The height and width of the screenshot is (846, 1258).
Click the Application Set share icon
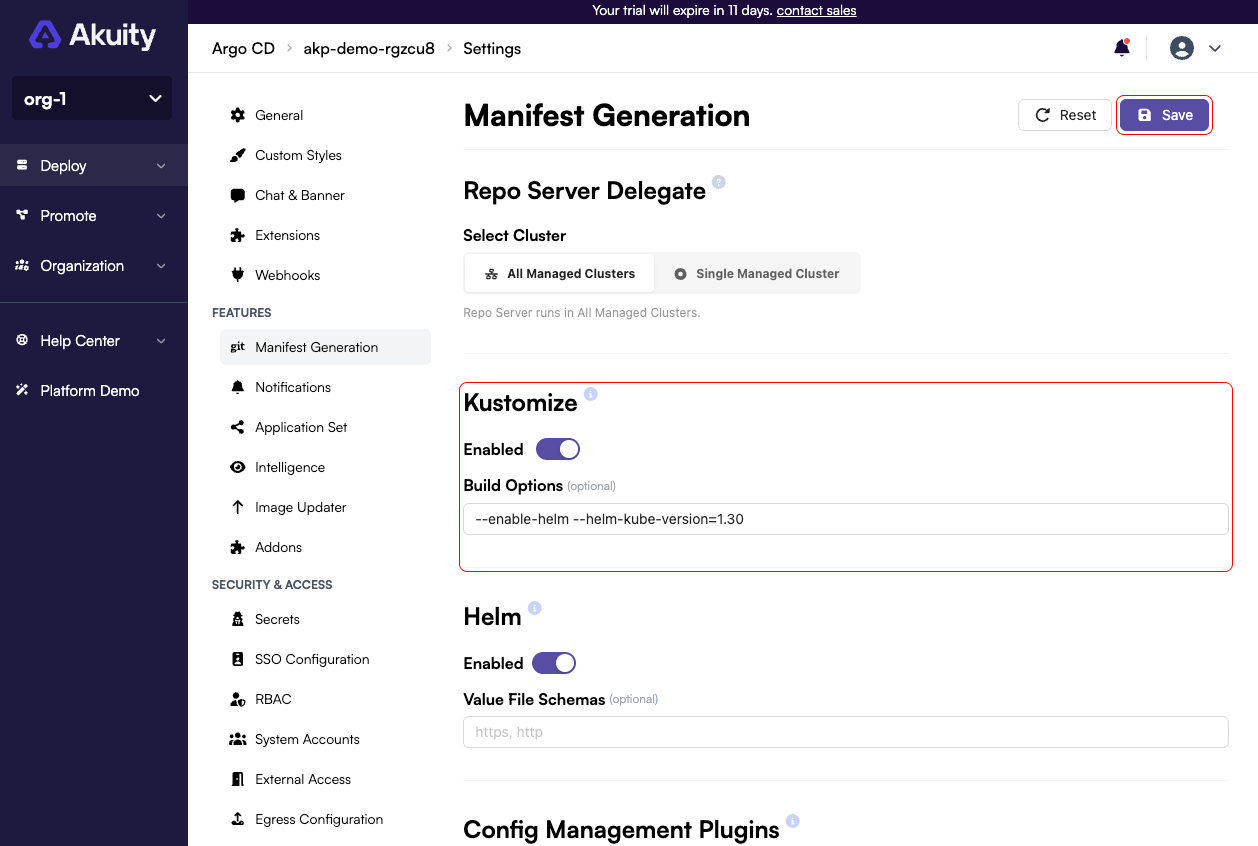coord(238,427)
